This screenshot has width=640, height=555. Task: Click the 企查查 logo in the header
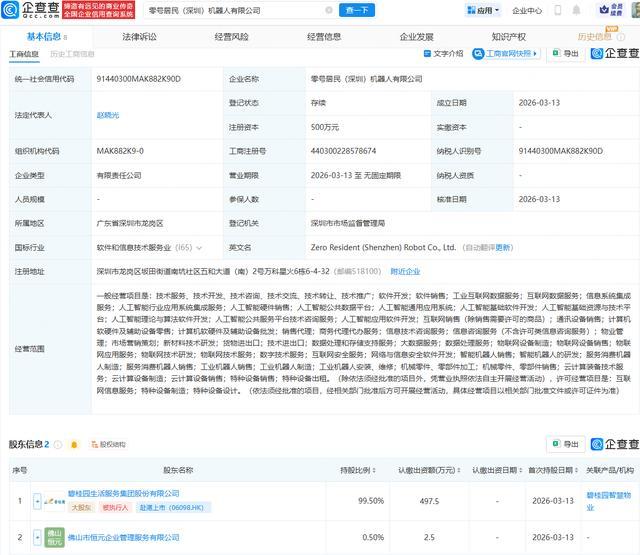pyautogui.click(x=31, y=10)
